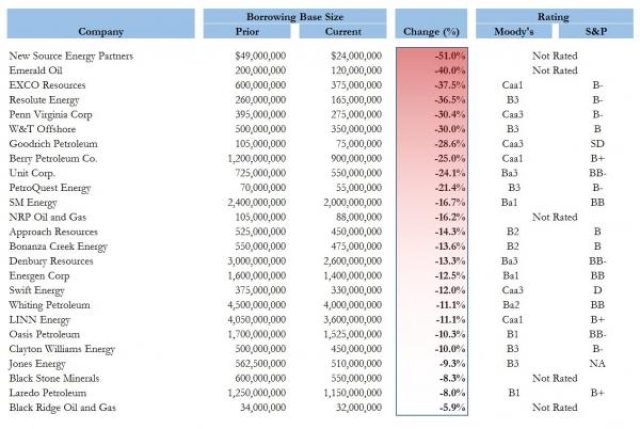Click the -51.0% change cell
The height and width of the screenshot is (429, 640).
[x=449, y=56]
